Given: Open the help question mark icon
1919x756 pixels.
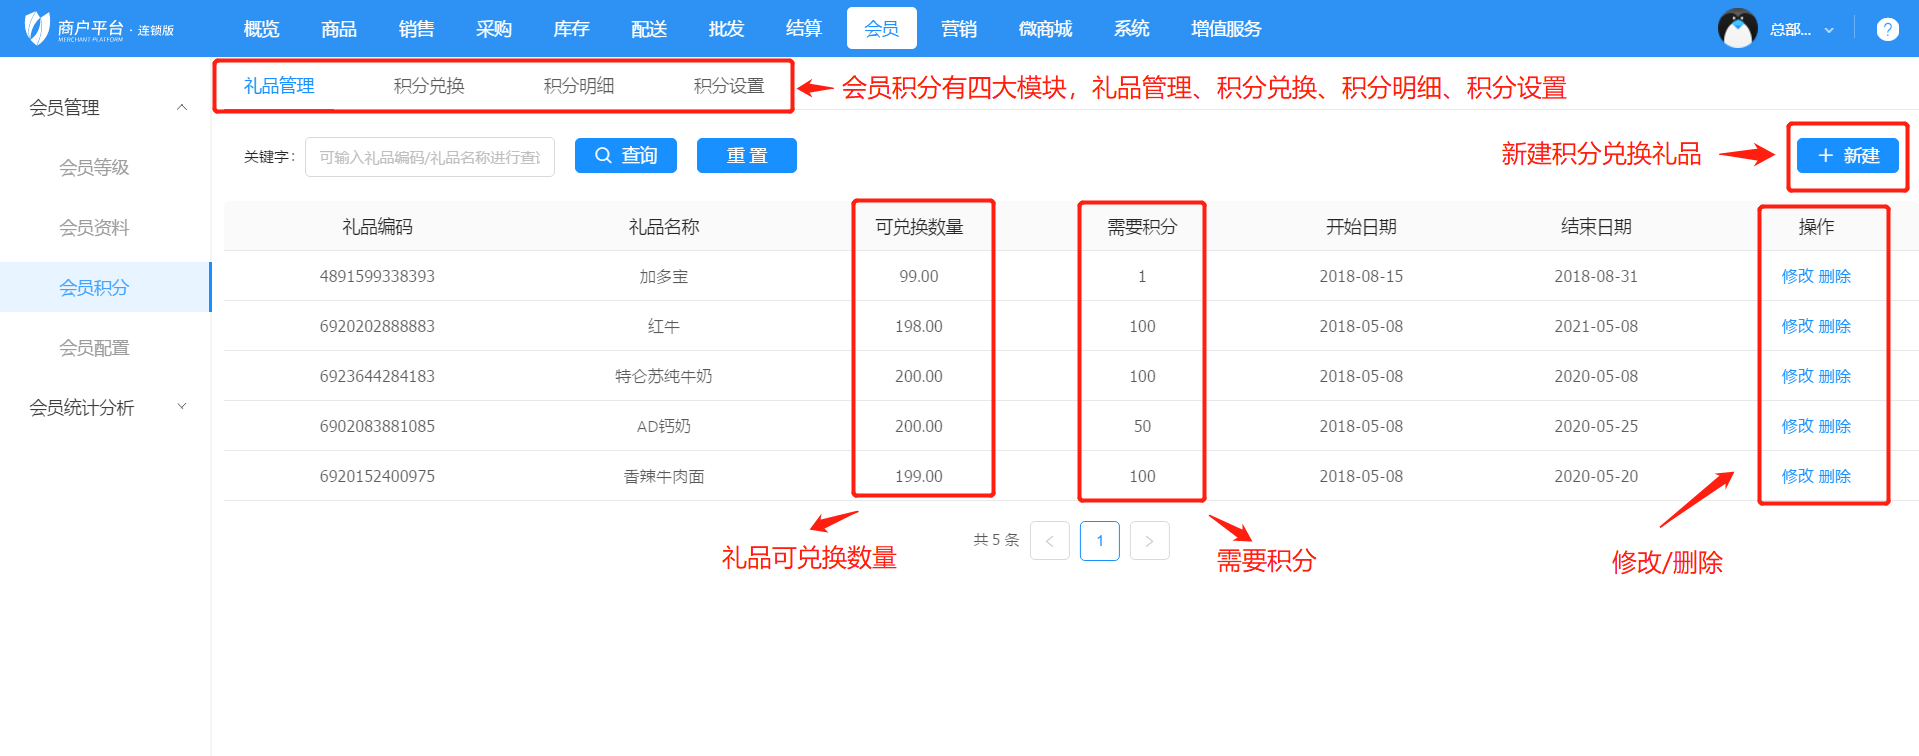Looking at the screenshot, I should [1887, 30].
